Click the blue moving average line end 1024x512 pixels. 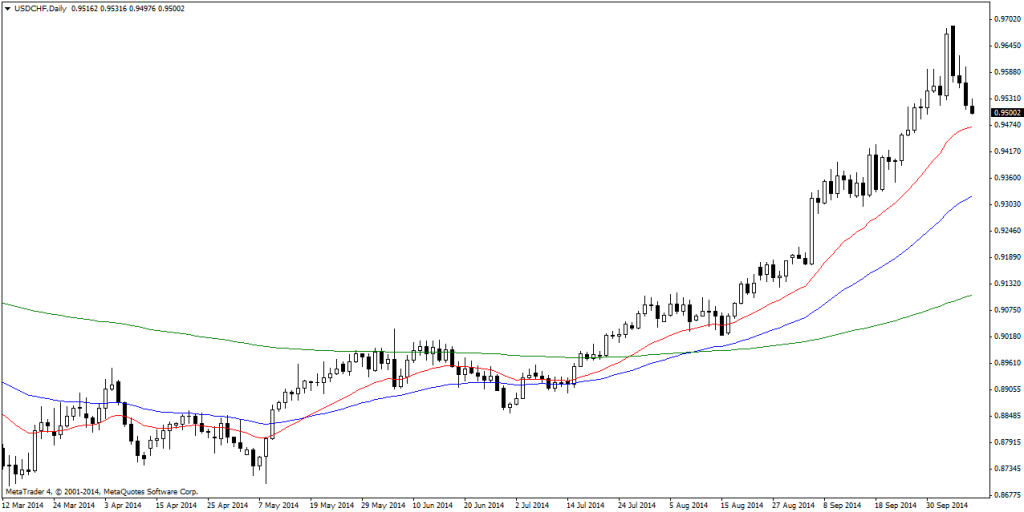pyautogui.click(x=969, y=198)
